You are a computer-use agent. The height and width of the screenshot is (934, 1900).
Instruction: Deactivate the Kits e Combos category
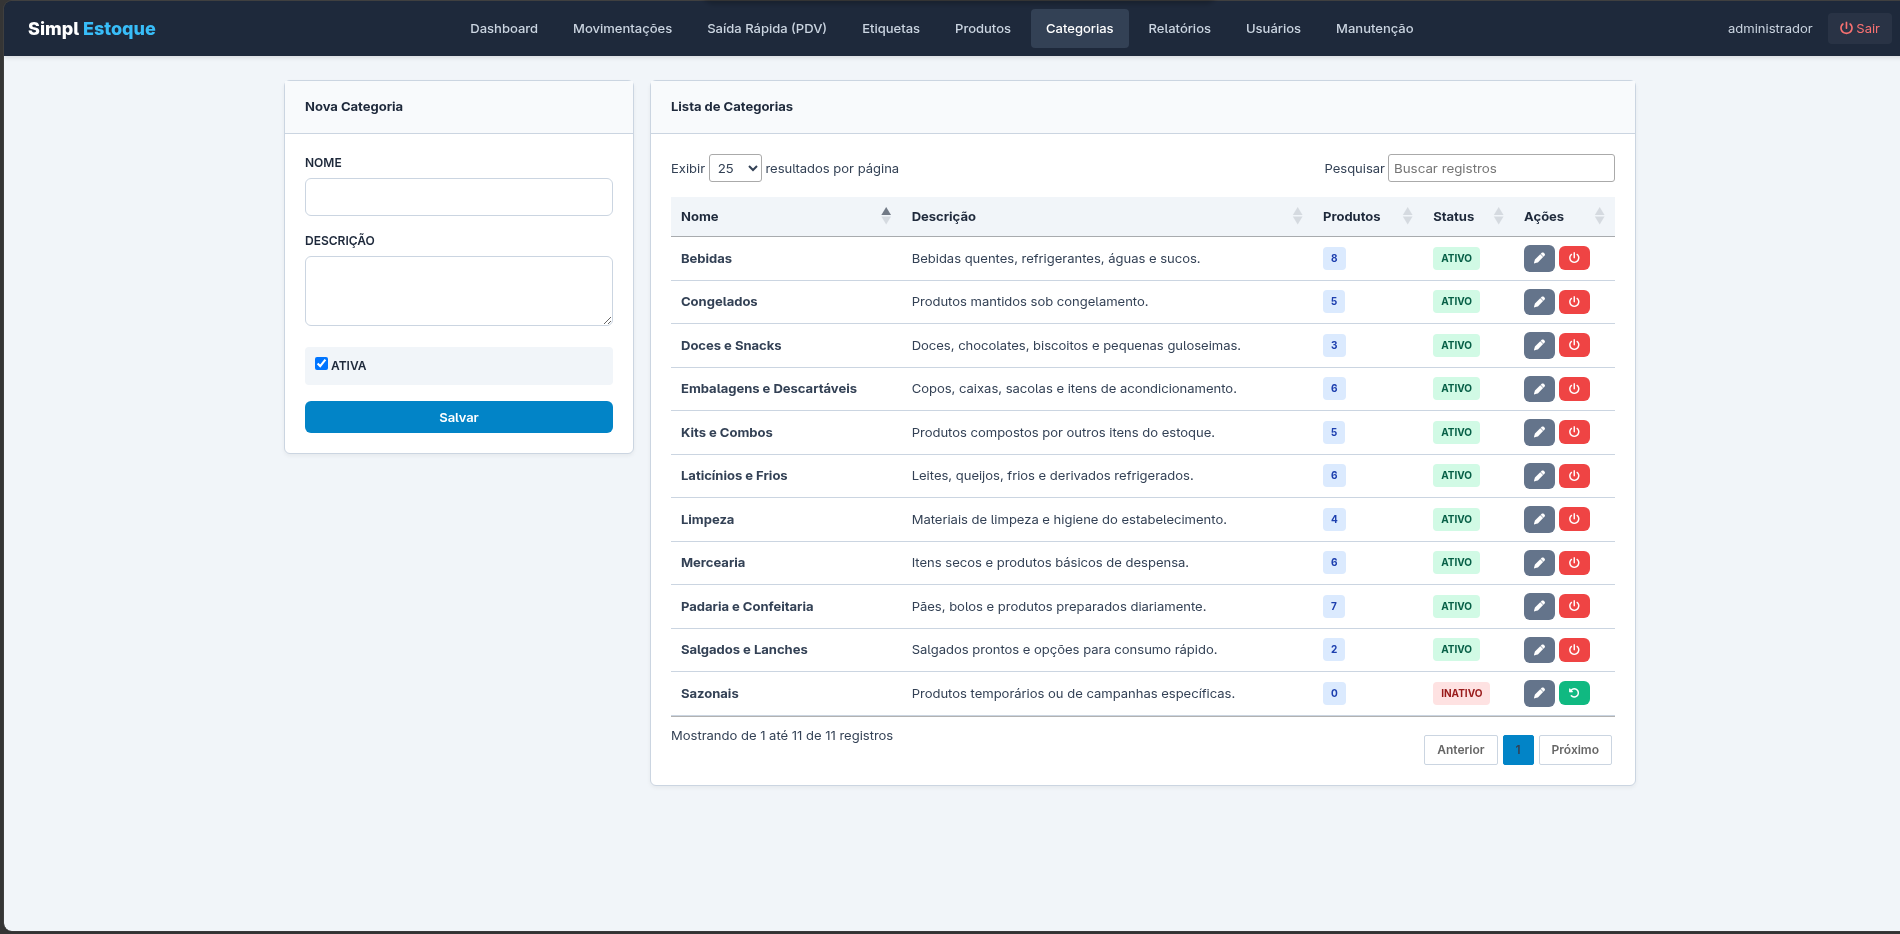pos(1574,432)
